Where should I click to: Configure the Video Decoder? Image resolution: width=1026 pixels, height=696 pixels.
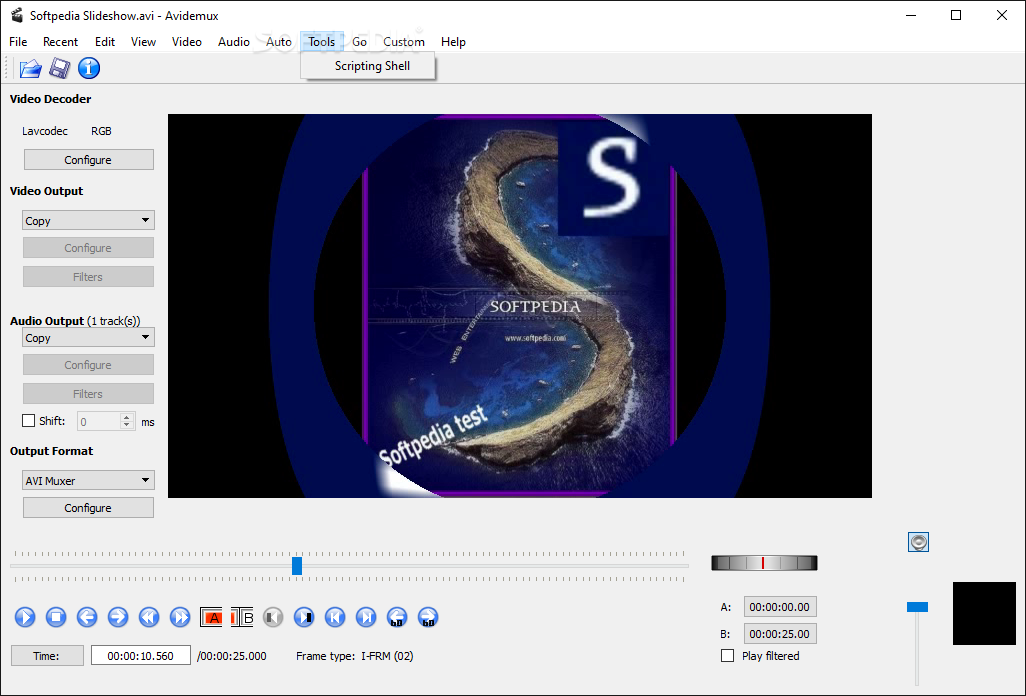[x=88, y=160]
